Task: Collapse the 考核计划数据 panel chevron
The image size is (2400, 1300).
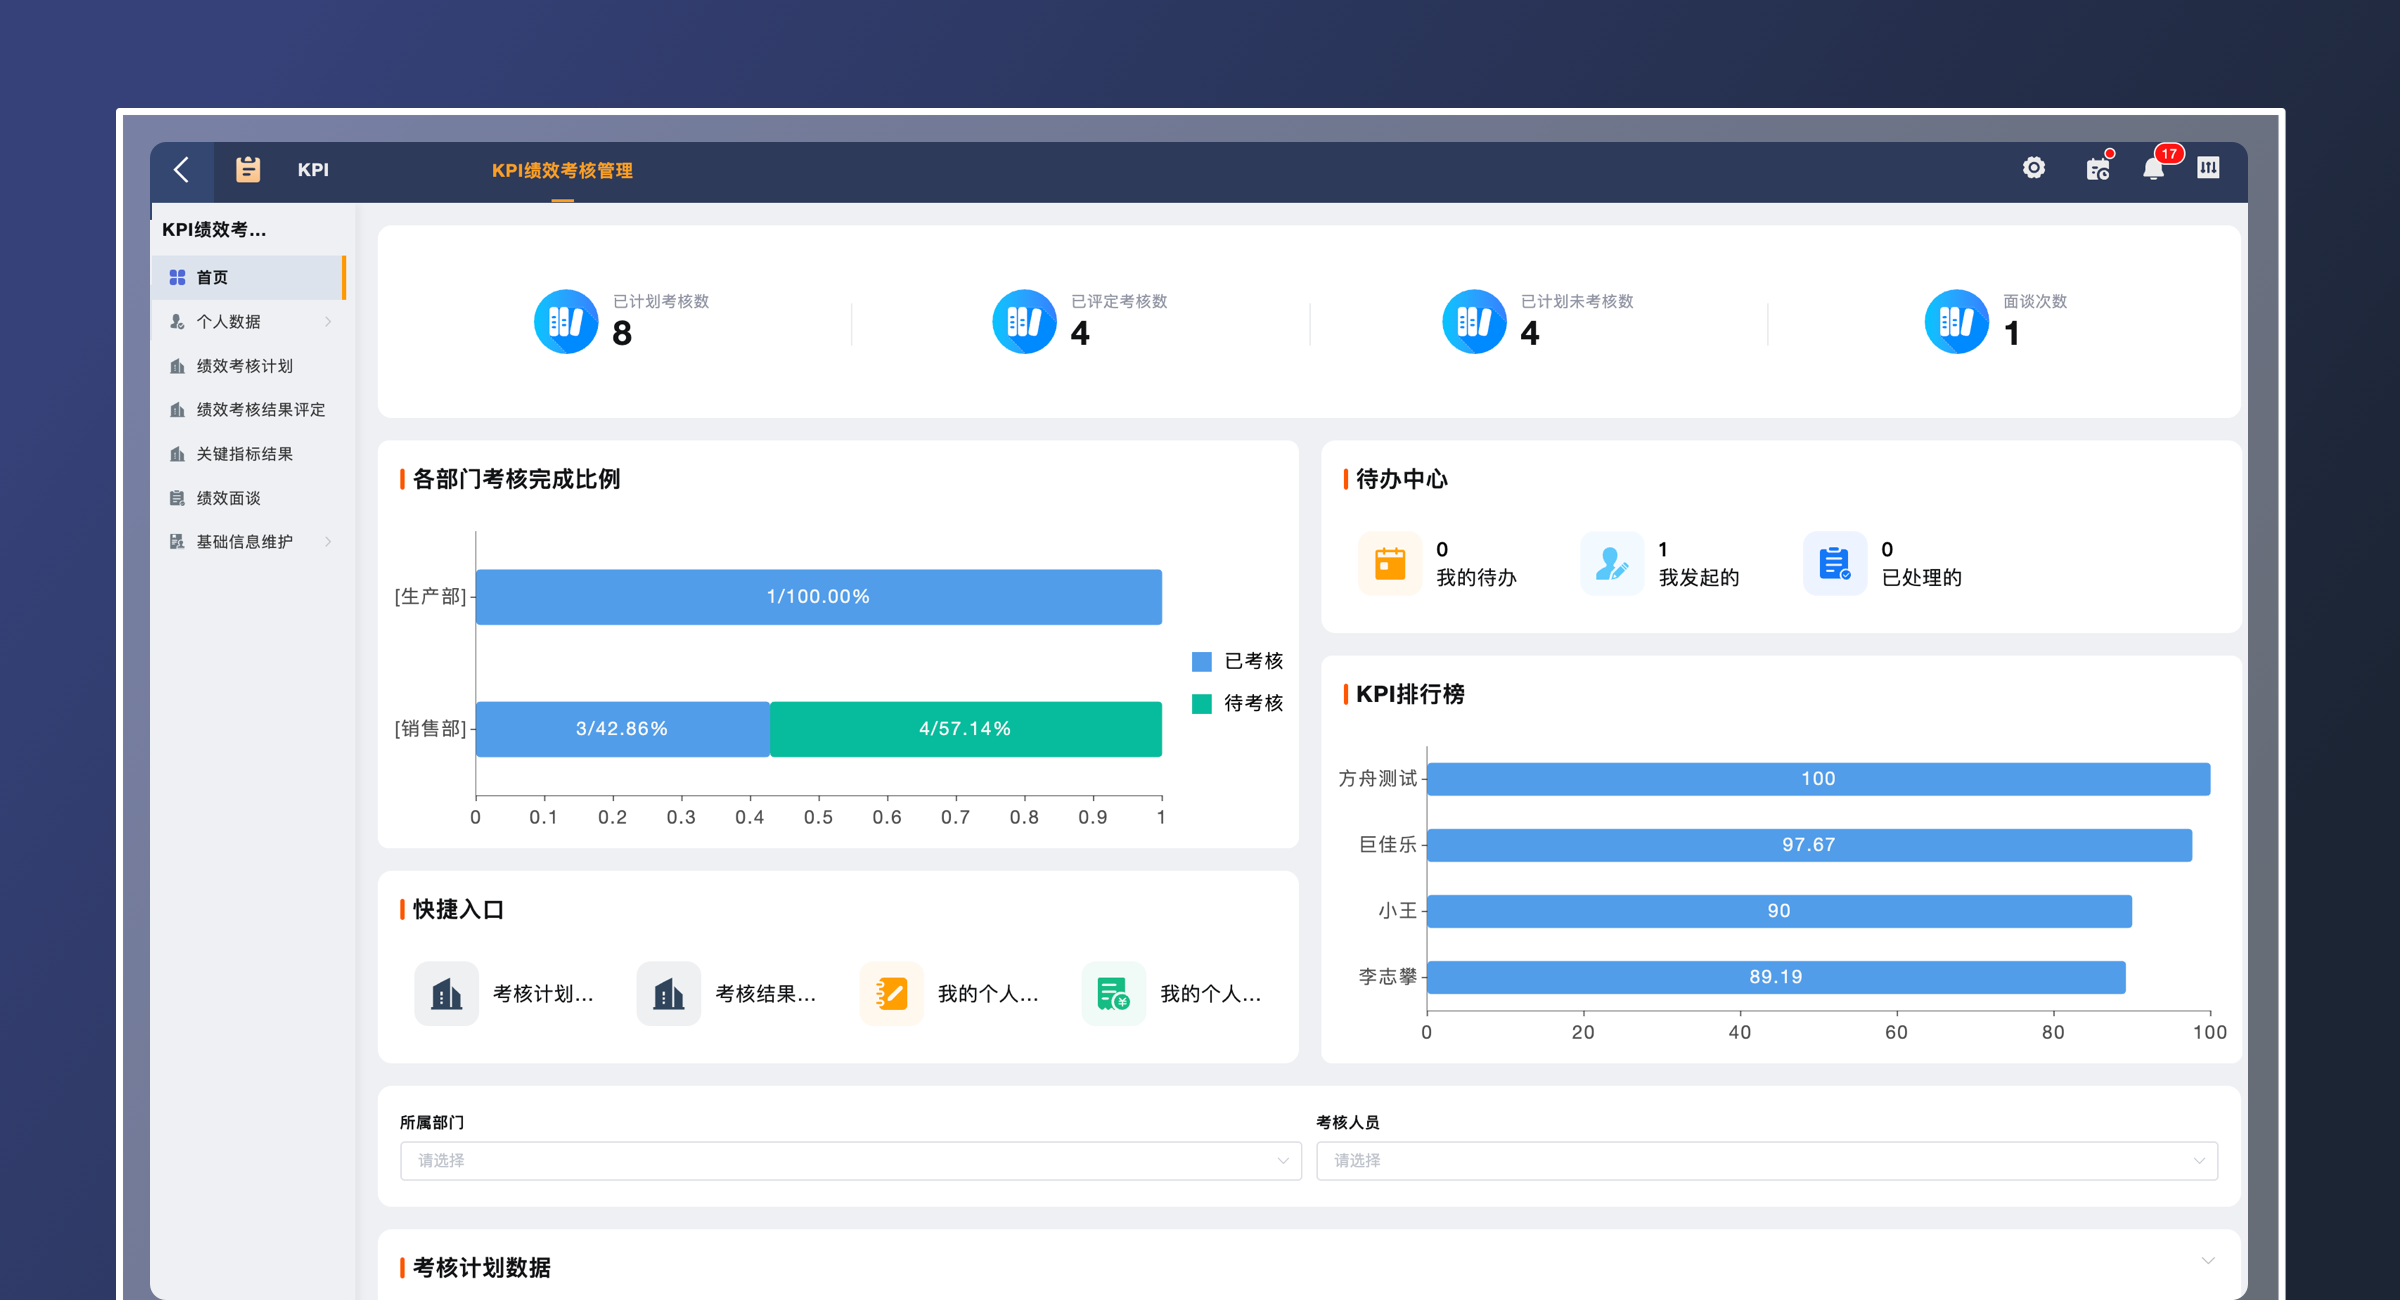Action: click(2207, 1261)
